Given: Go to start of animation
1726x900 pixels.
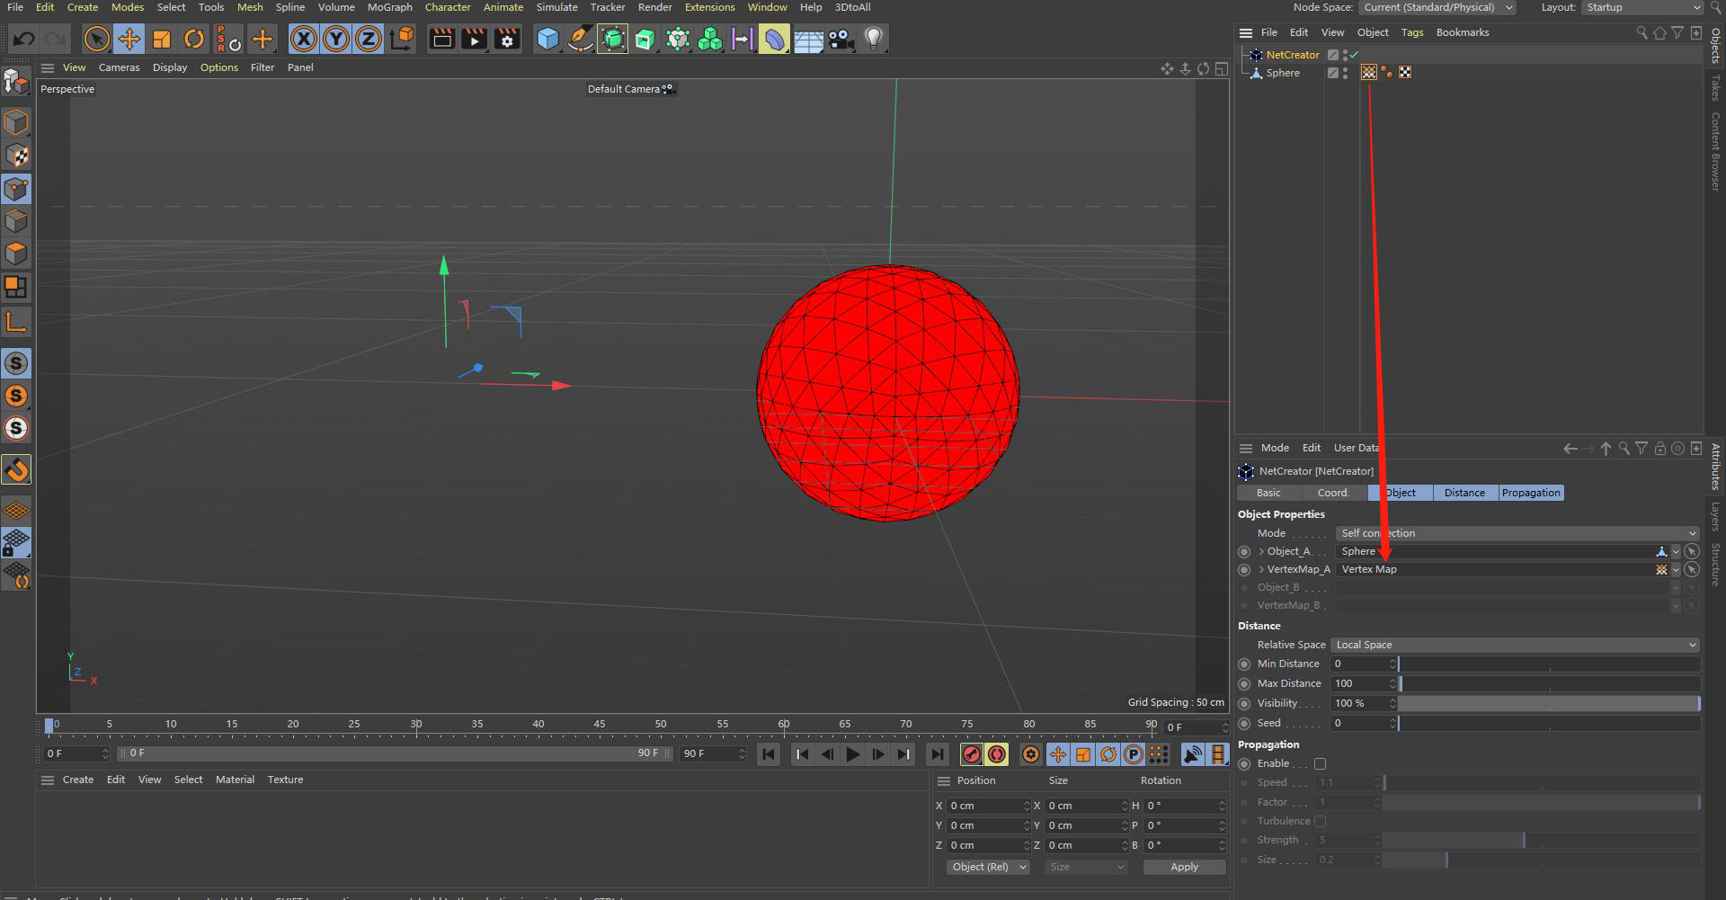Looking at the screenshot, I should tap(768, 755).
